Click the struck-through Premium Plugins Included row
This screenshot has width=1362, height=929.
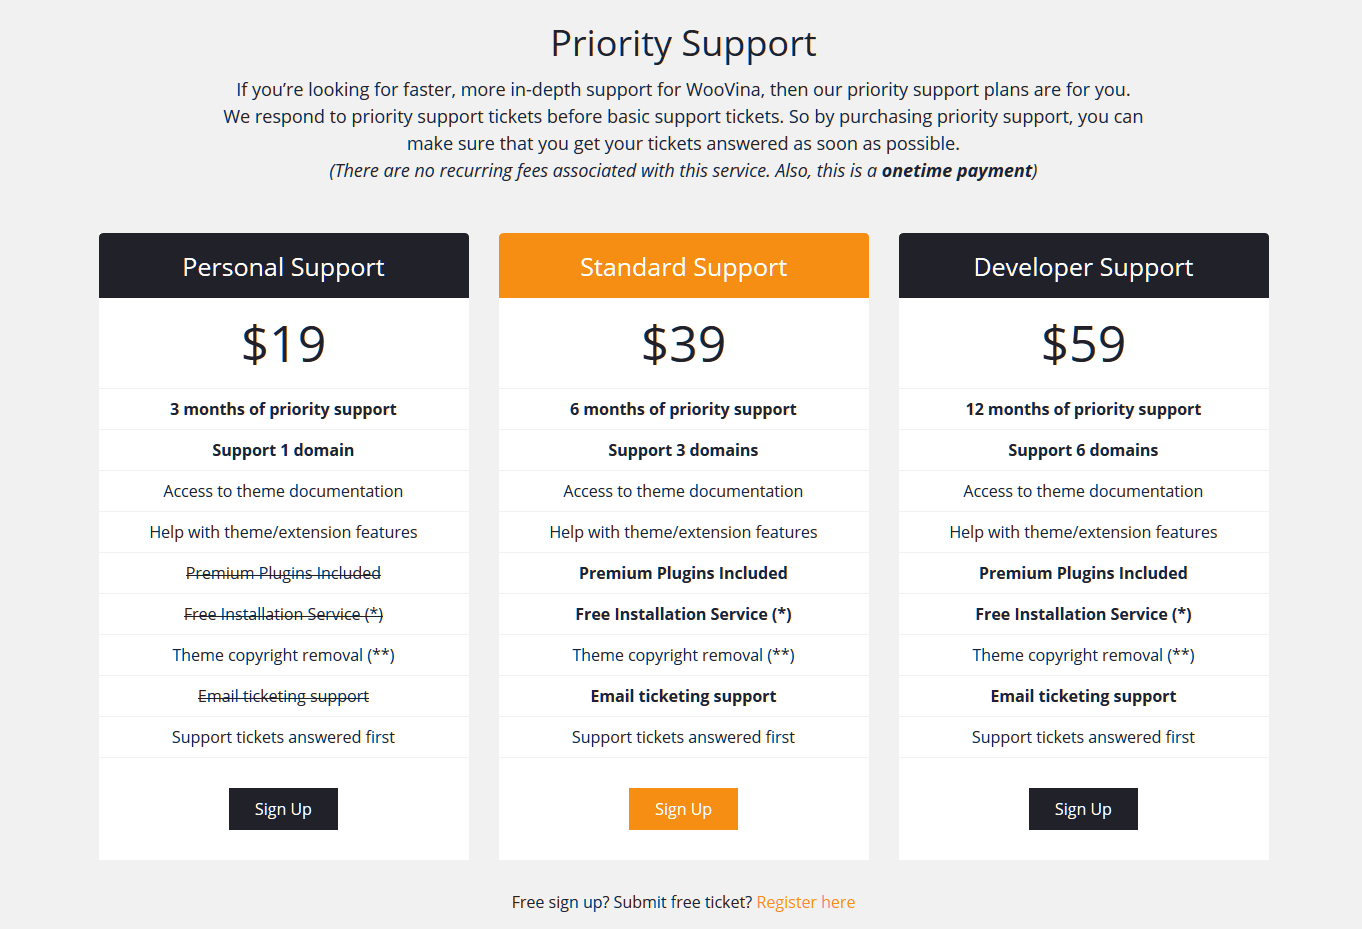click(284, 573)
